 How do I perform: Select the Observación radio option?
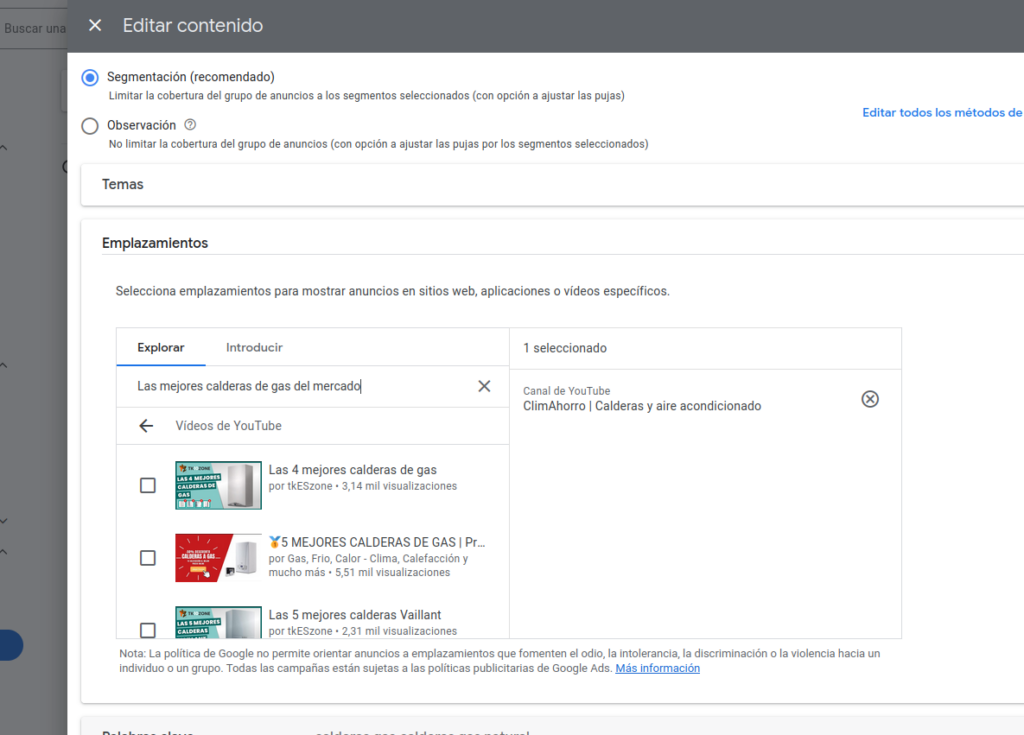click(90, 126)
